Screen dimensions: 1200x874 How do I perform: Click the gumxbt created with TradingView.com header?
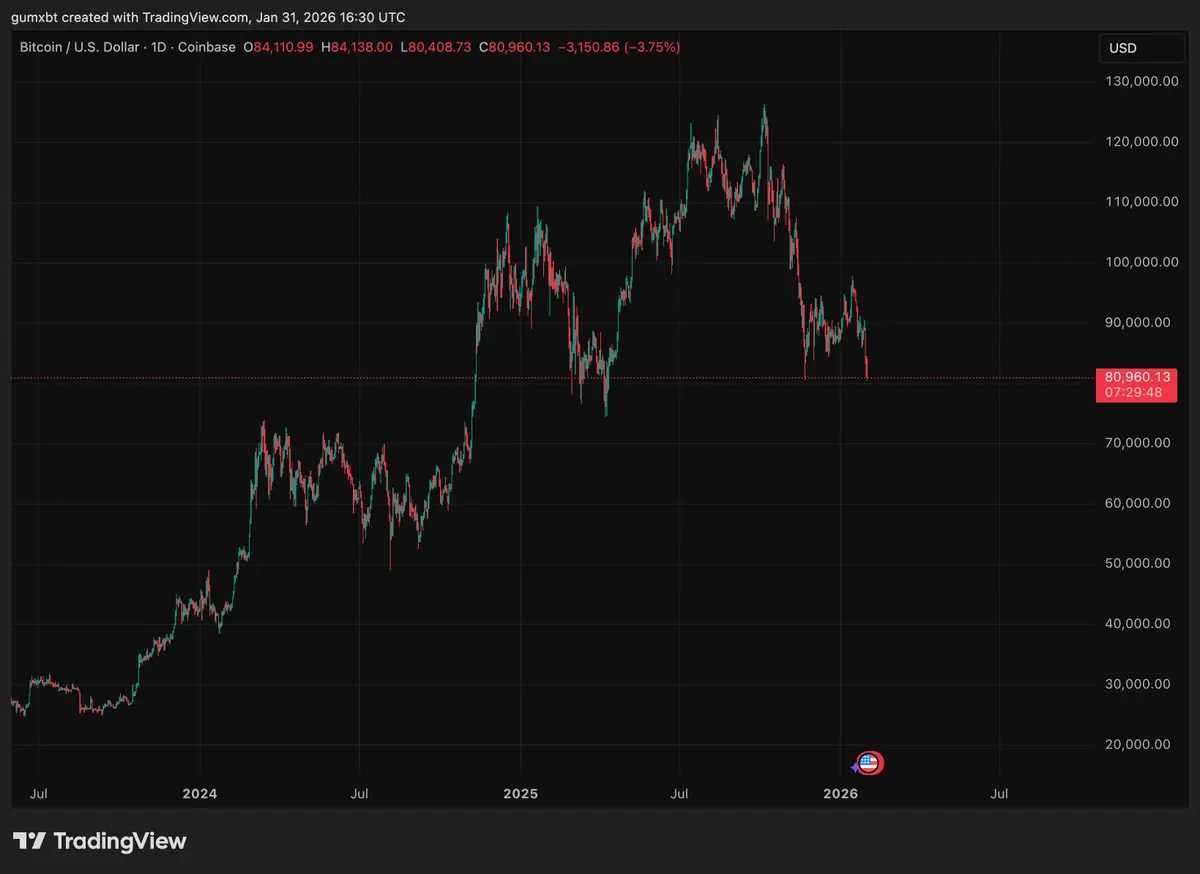click(210, 17)
